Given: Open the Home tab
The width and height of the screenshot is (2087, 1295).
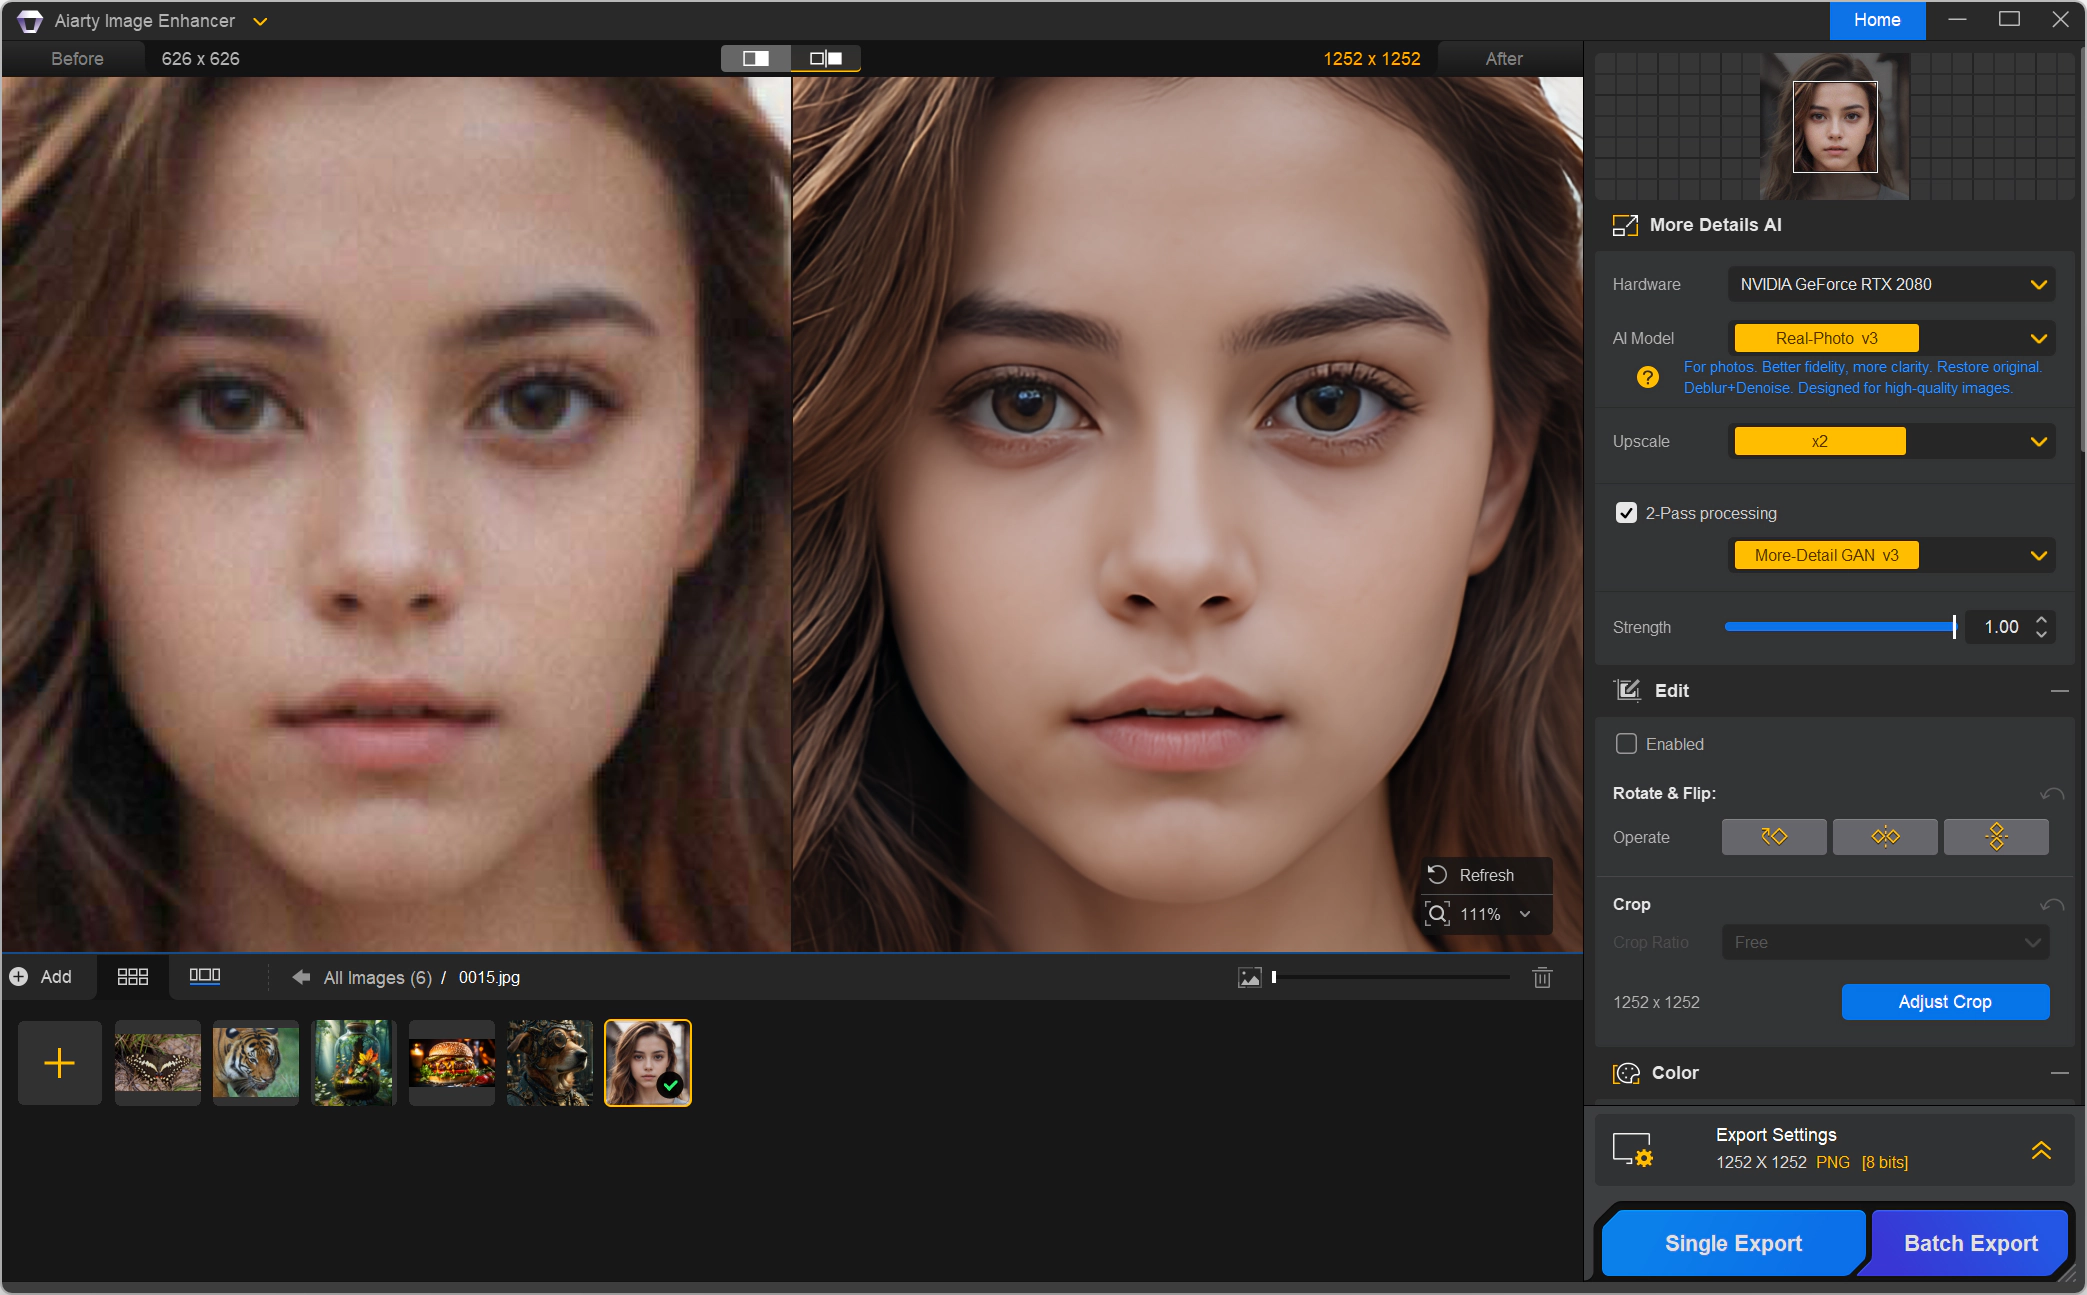Looking at the screenshot, I should [1876, 20].
